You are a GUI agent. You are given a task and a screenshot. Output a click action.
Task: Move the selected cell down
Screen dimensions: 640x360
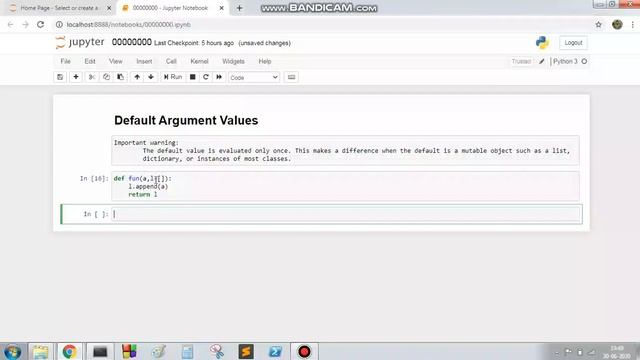(151, 77)
